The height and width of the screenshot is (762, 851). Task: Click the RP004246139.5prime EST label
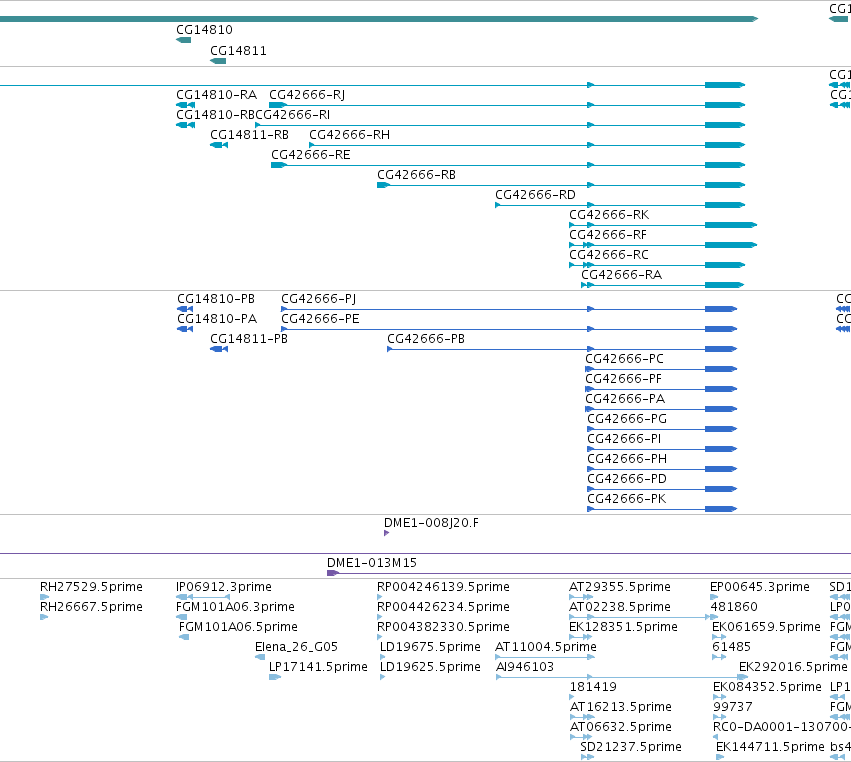443,587
